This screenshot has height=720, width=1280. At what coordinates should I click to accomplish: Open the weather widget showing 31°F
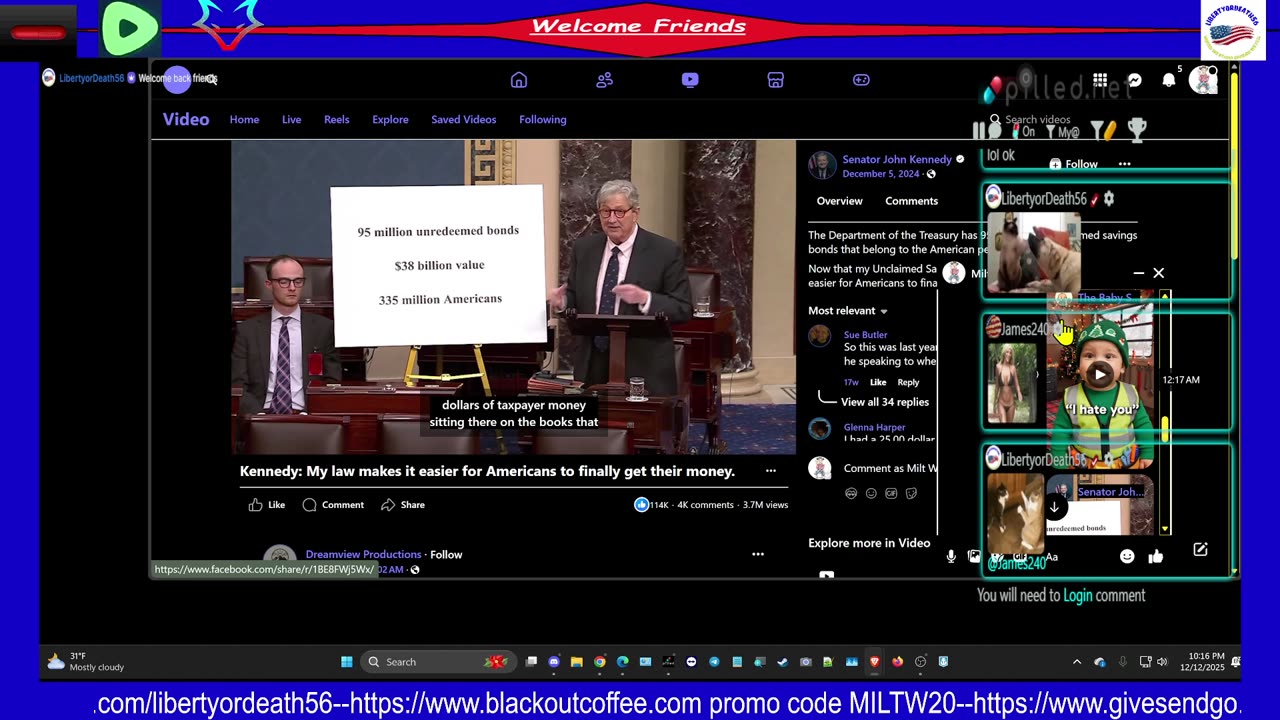pos(85,662)
